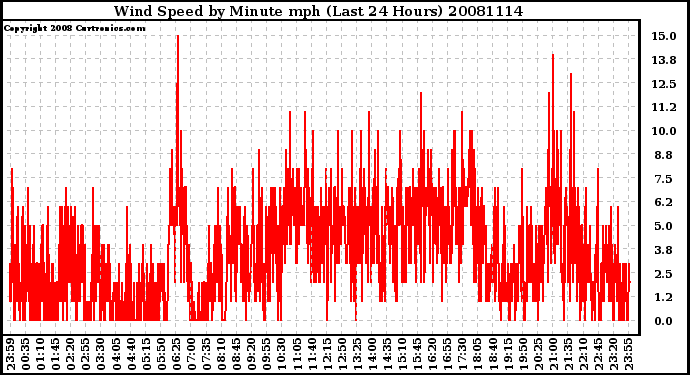The image size is (690, 375).
Task: Click the 07:00 time label
Action: tap(191, 354)
